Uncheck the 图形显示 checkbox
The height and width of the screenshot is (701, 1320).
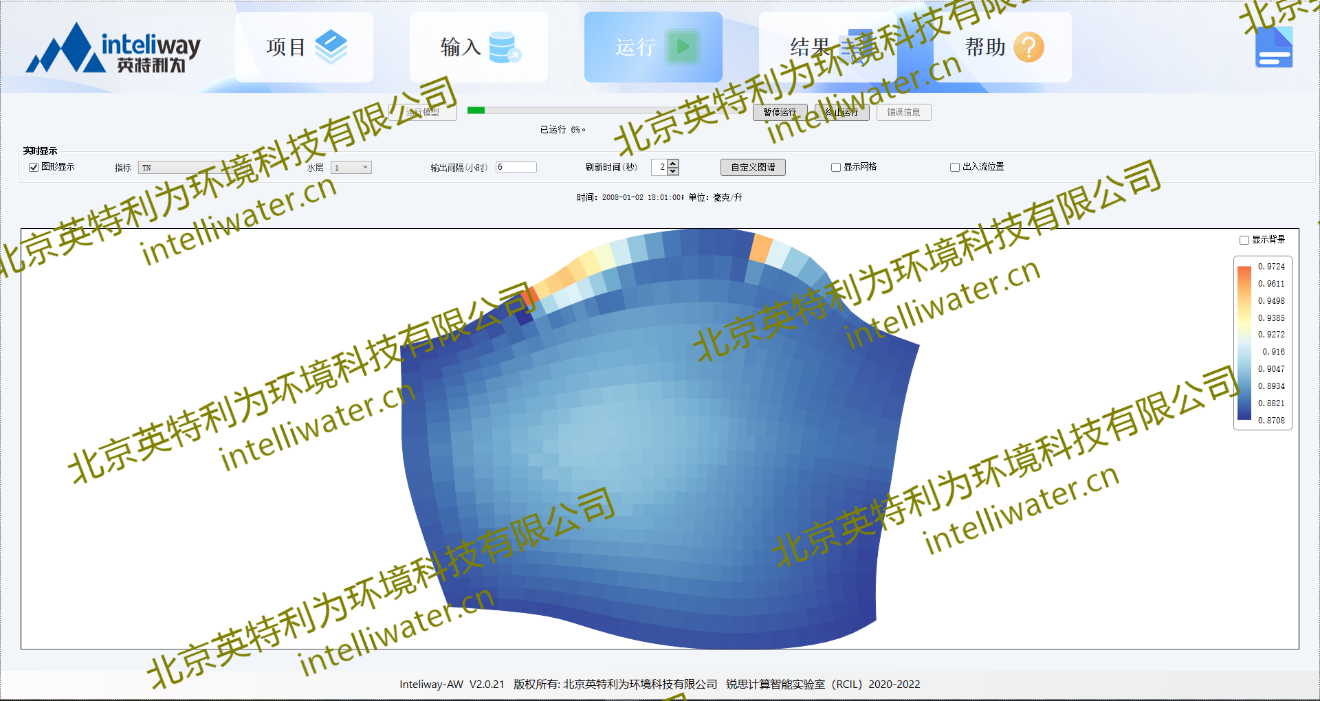(x=34, y=167)
